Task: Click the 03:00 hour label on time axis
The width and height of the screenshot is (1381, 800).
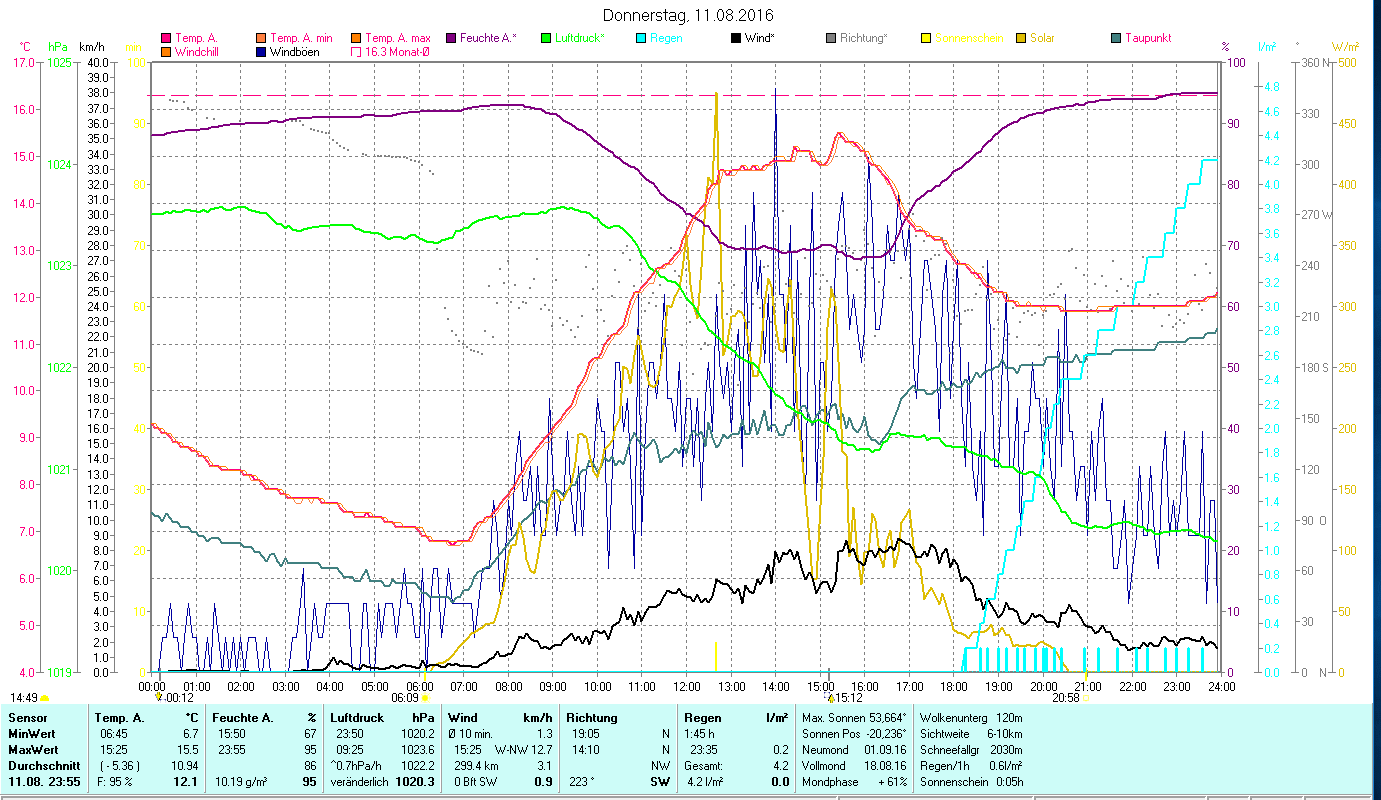Action: click(285, 686)
